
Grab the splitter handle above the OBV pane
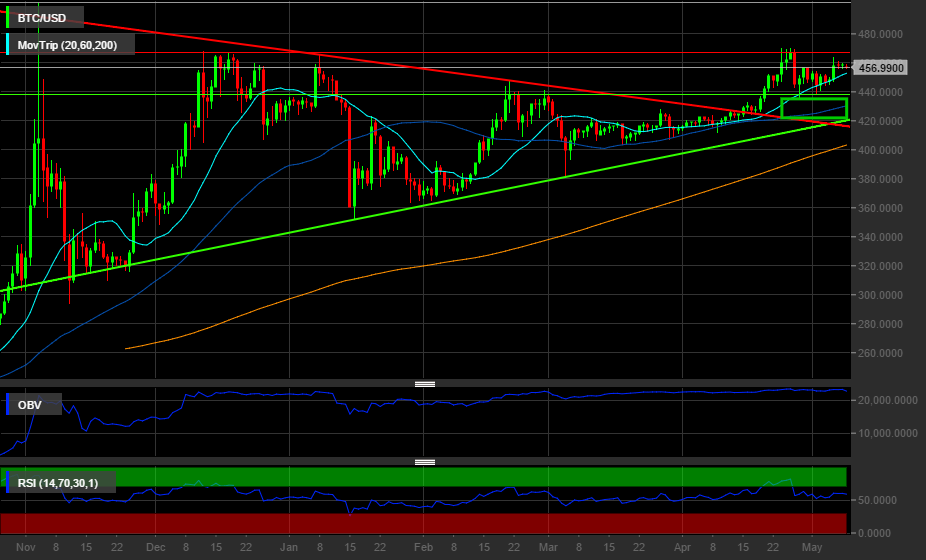[x=424, y=384]
